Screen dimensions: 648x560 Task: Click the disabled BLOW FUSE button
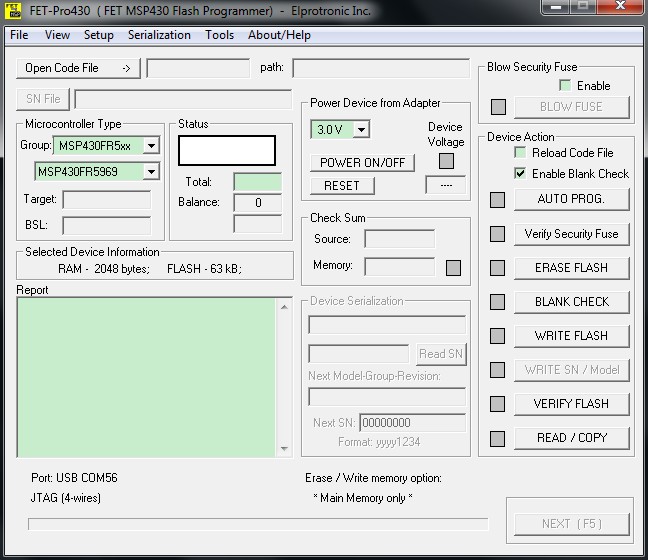tap(572, 107)
